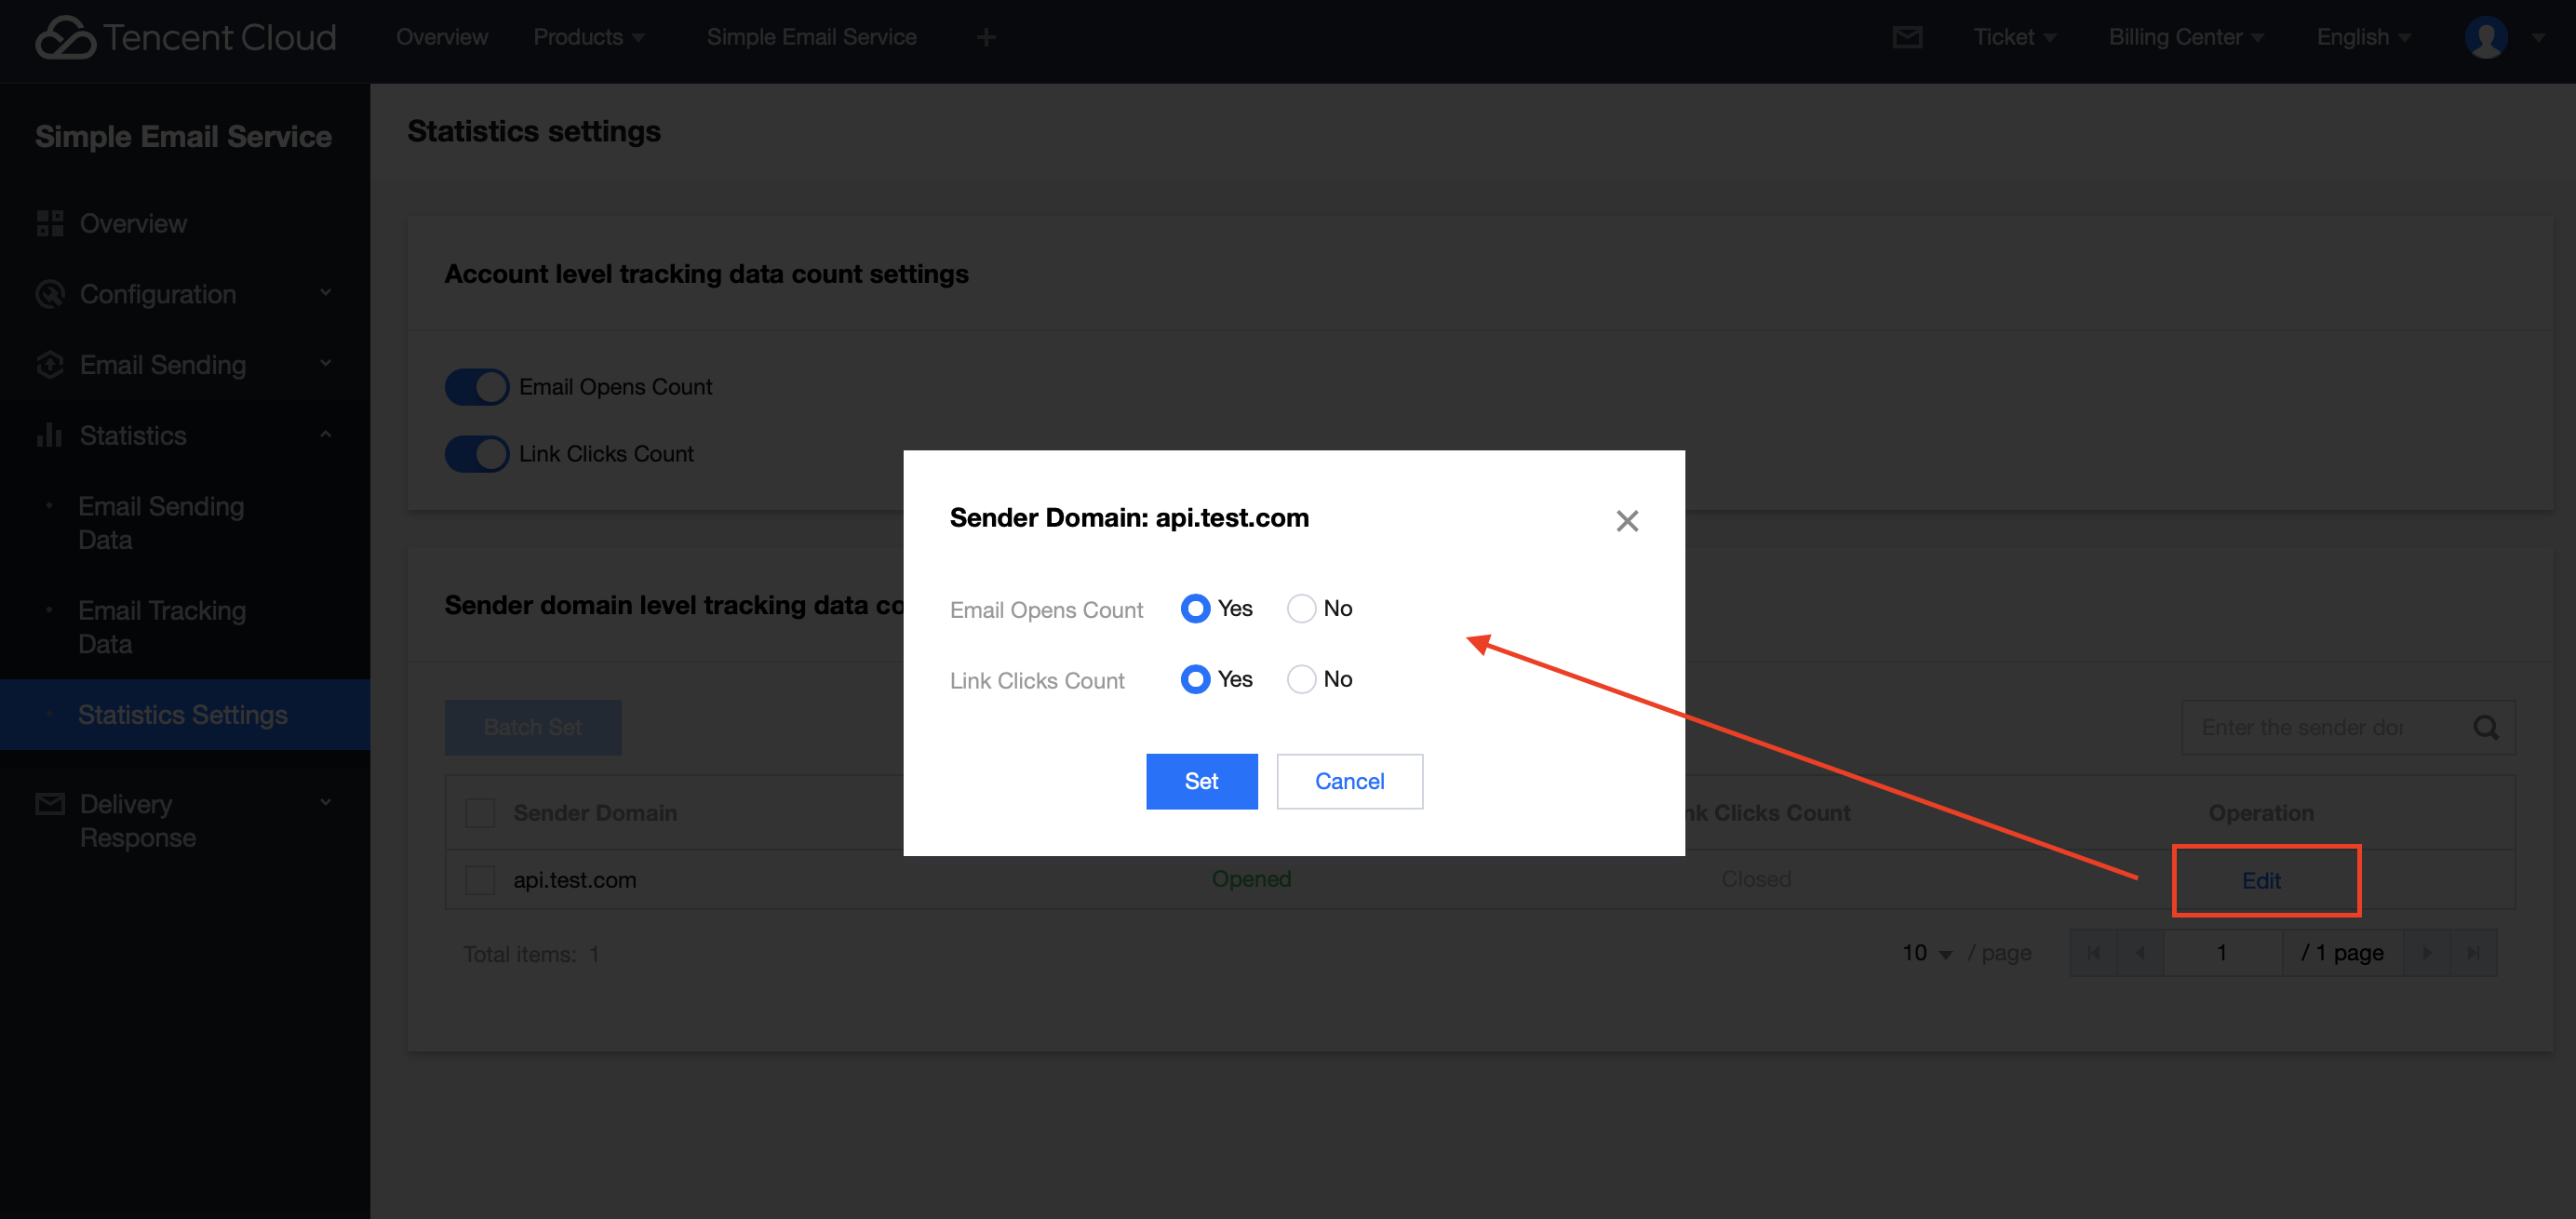
Task: Open the mail message center icon
Action: pyautogui.click(x=1907, y=38)
